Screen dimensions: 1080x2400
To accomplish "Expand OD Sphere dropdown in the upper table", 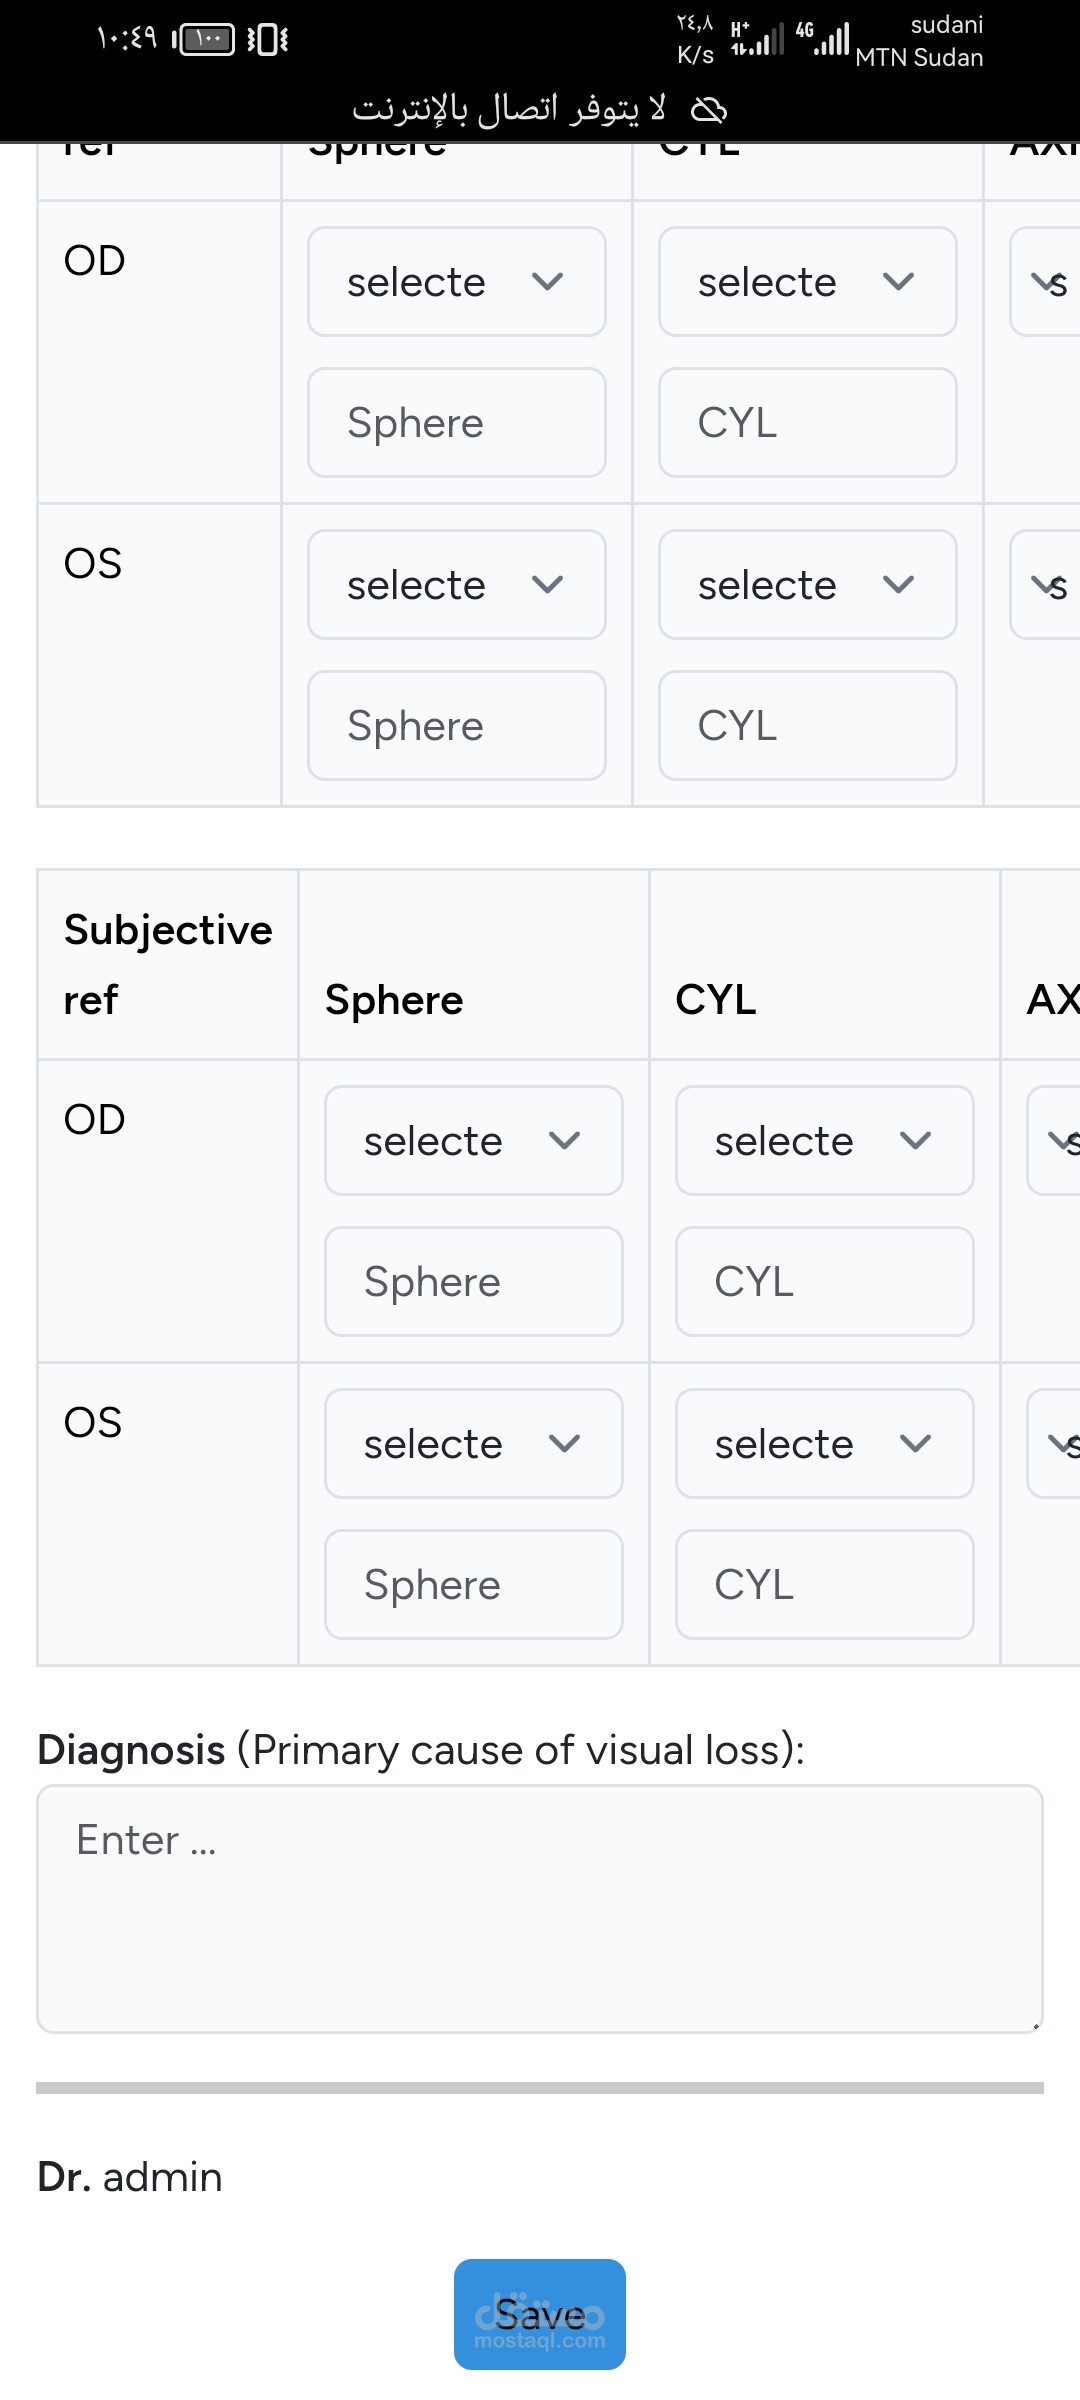I will click(x=456, y=282).
